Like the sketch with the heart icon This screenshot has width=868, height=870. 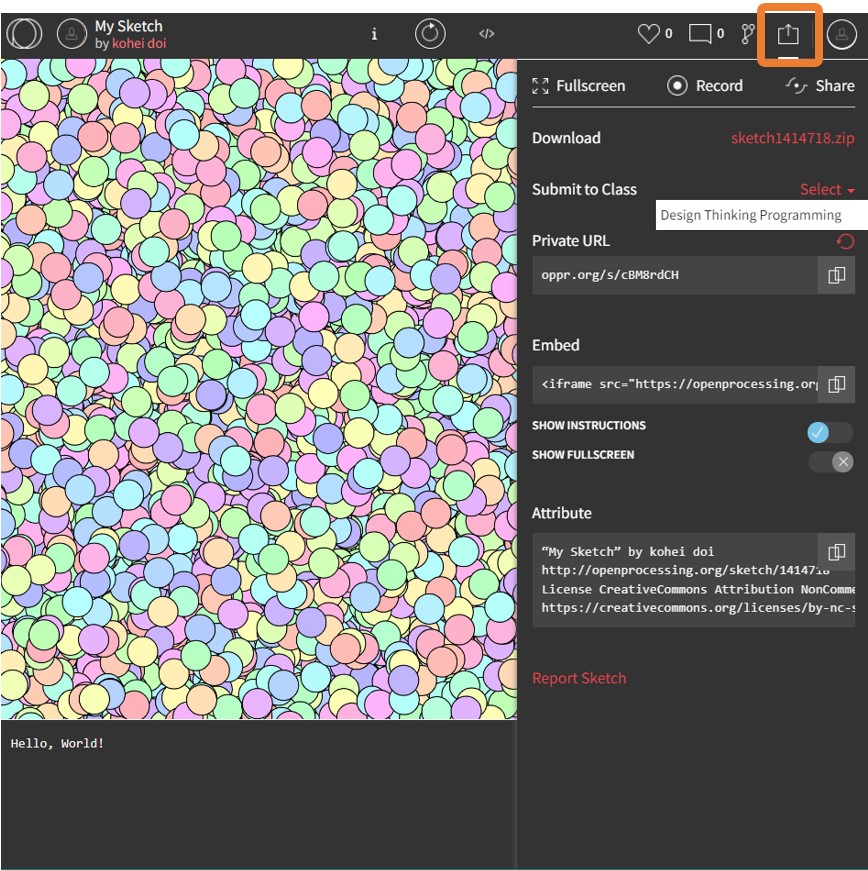pos(648,34)
